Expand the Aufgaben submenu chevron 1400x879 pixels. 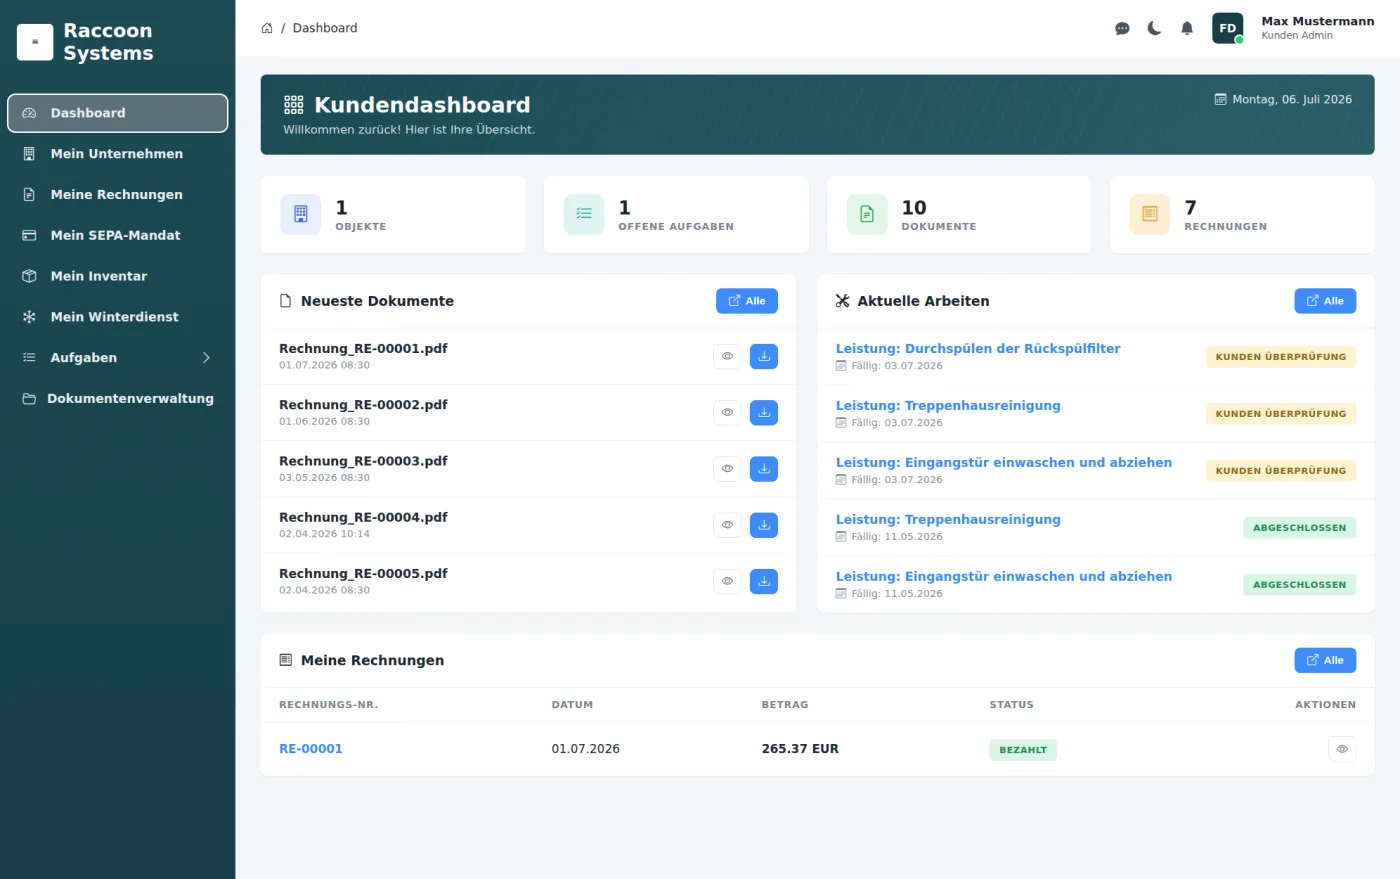[x=206, y=357]
